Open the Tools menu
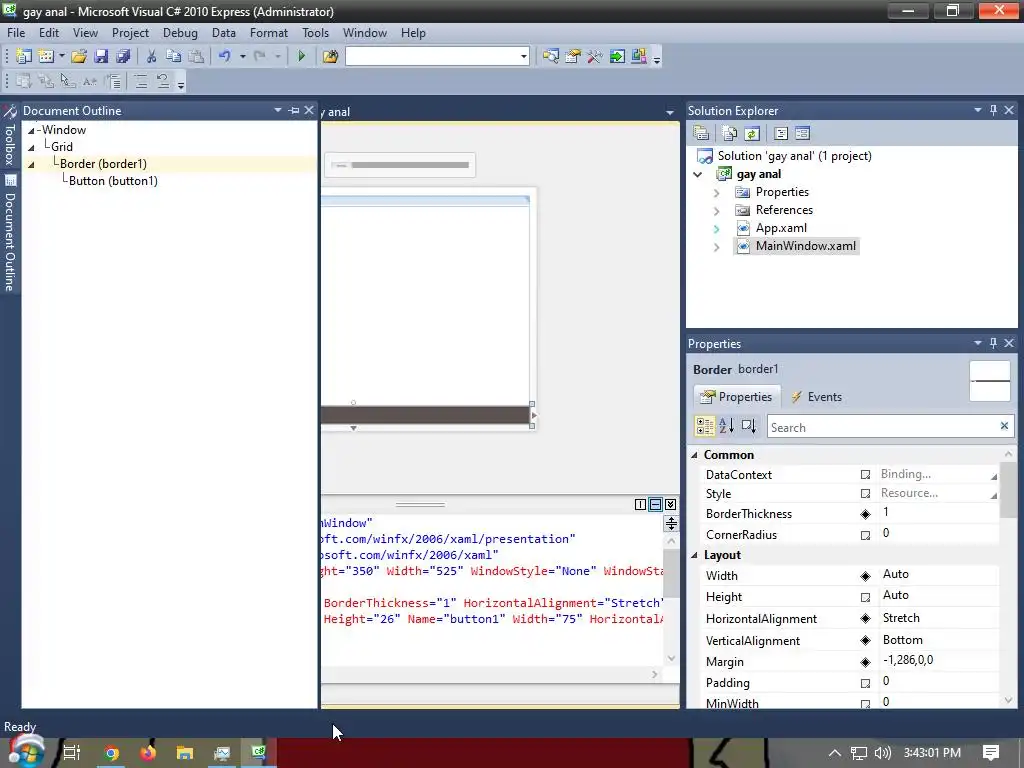Screen dimensions: 1024x768 (x=315, y=33)
